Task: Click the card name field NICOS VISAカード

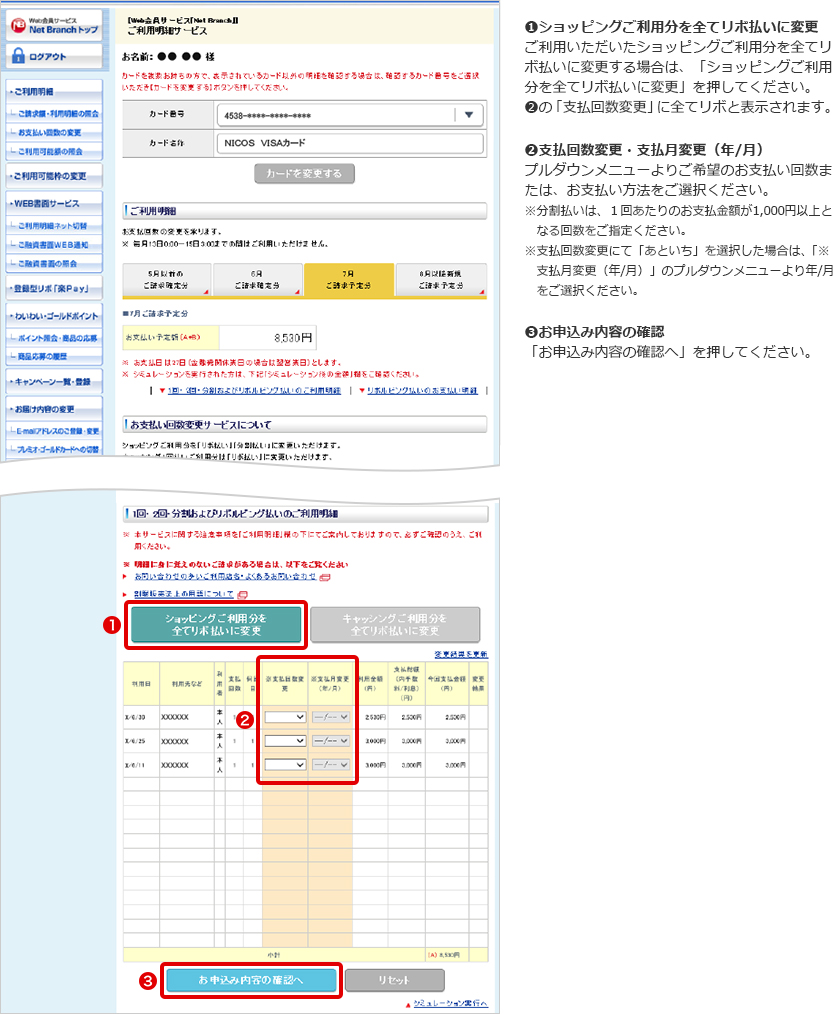Action: 349,144
